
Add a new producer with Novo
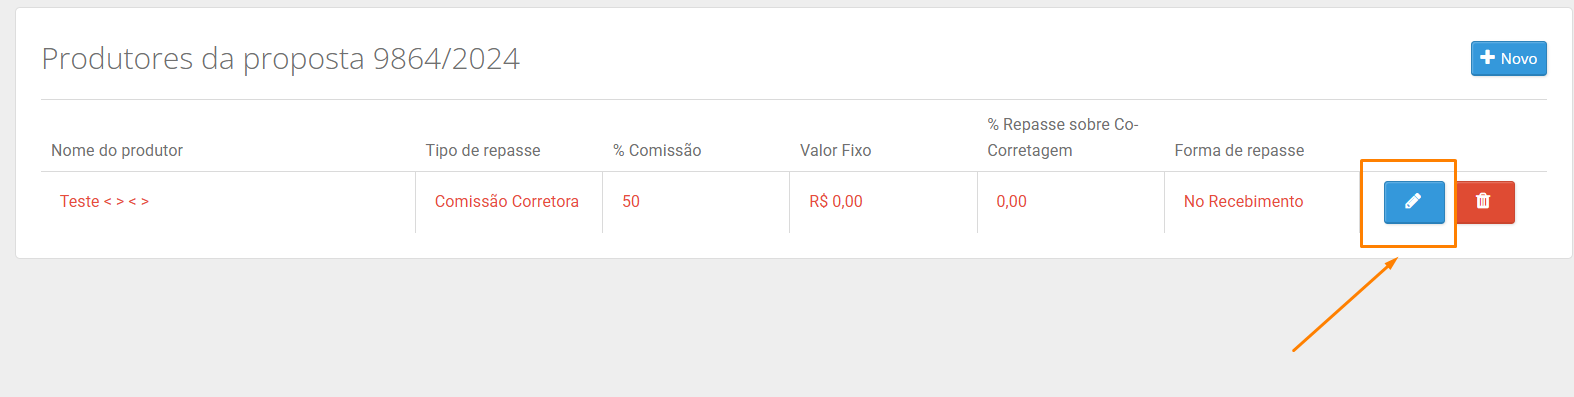click(x=1509, y=58)
